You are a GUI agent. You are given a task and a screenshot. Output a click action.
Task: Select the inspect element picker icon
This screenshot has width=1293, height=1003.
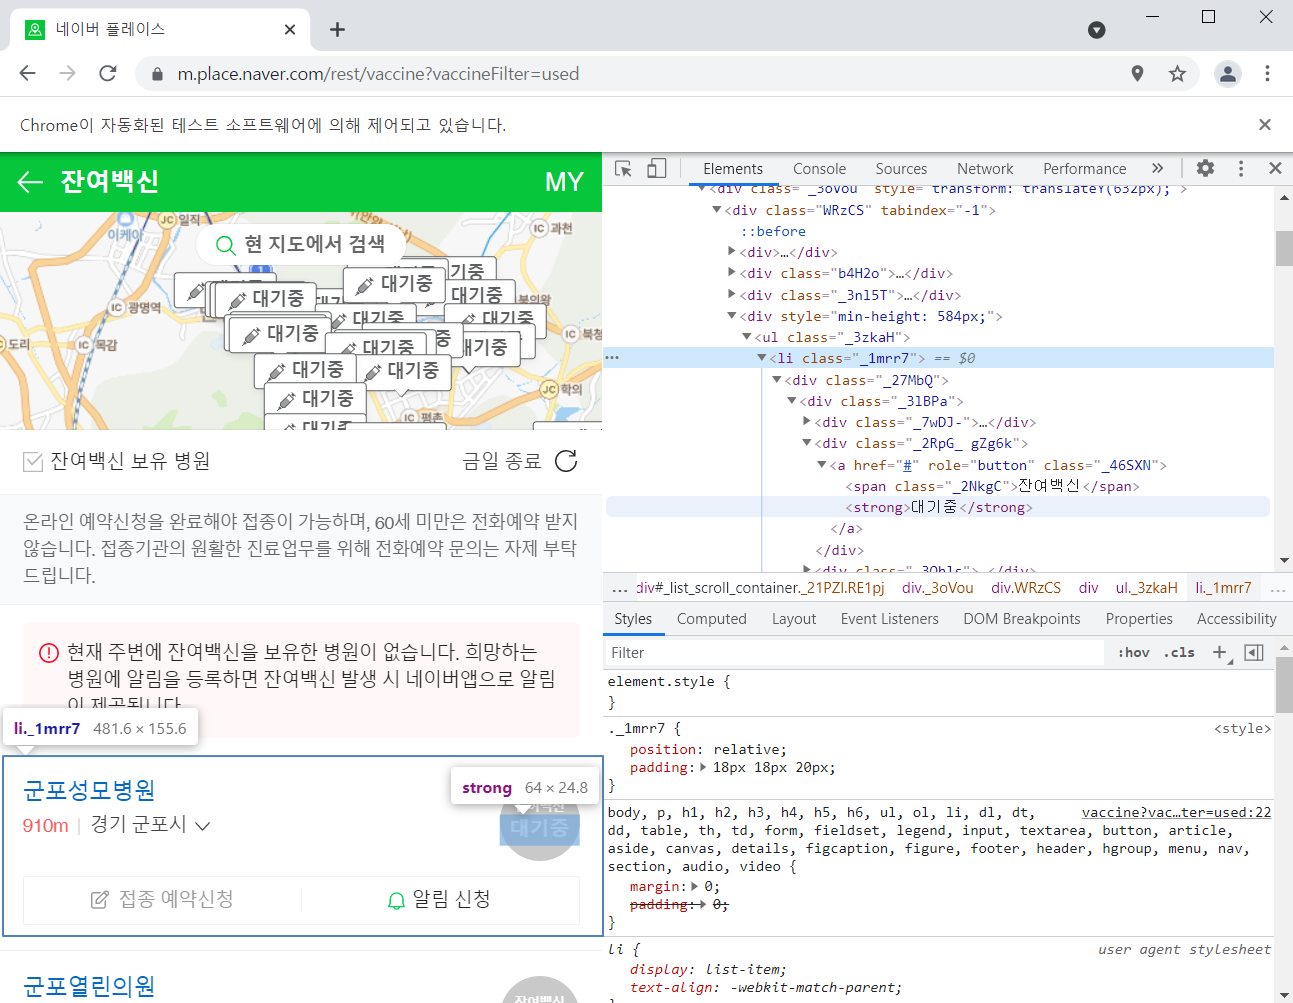tap(623, 169)
